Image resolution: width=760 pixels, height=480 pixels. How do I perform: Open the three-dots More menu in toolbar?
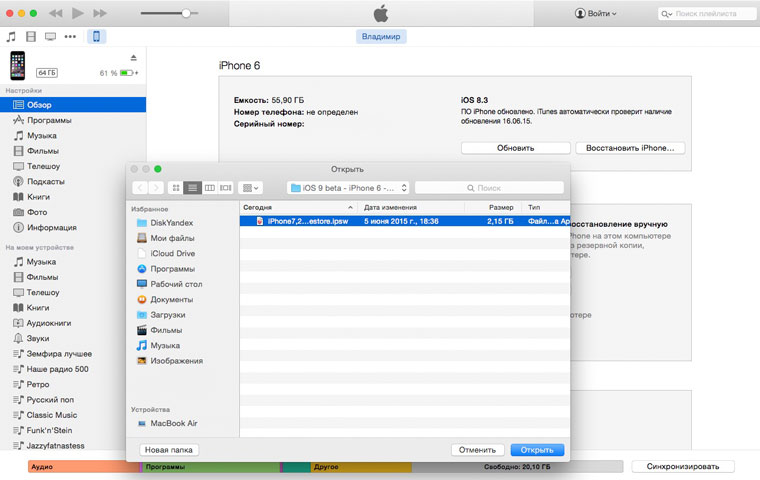[70, 36]
